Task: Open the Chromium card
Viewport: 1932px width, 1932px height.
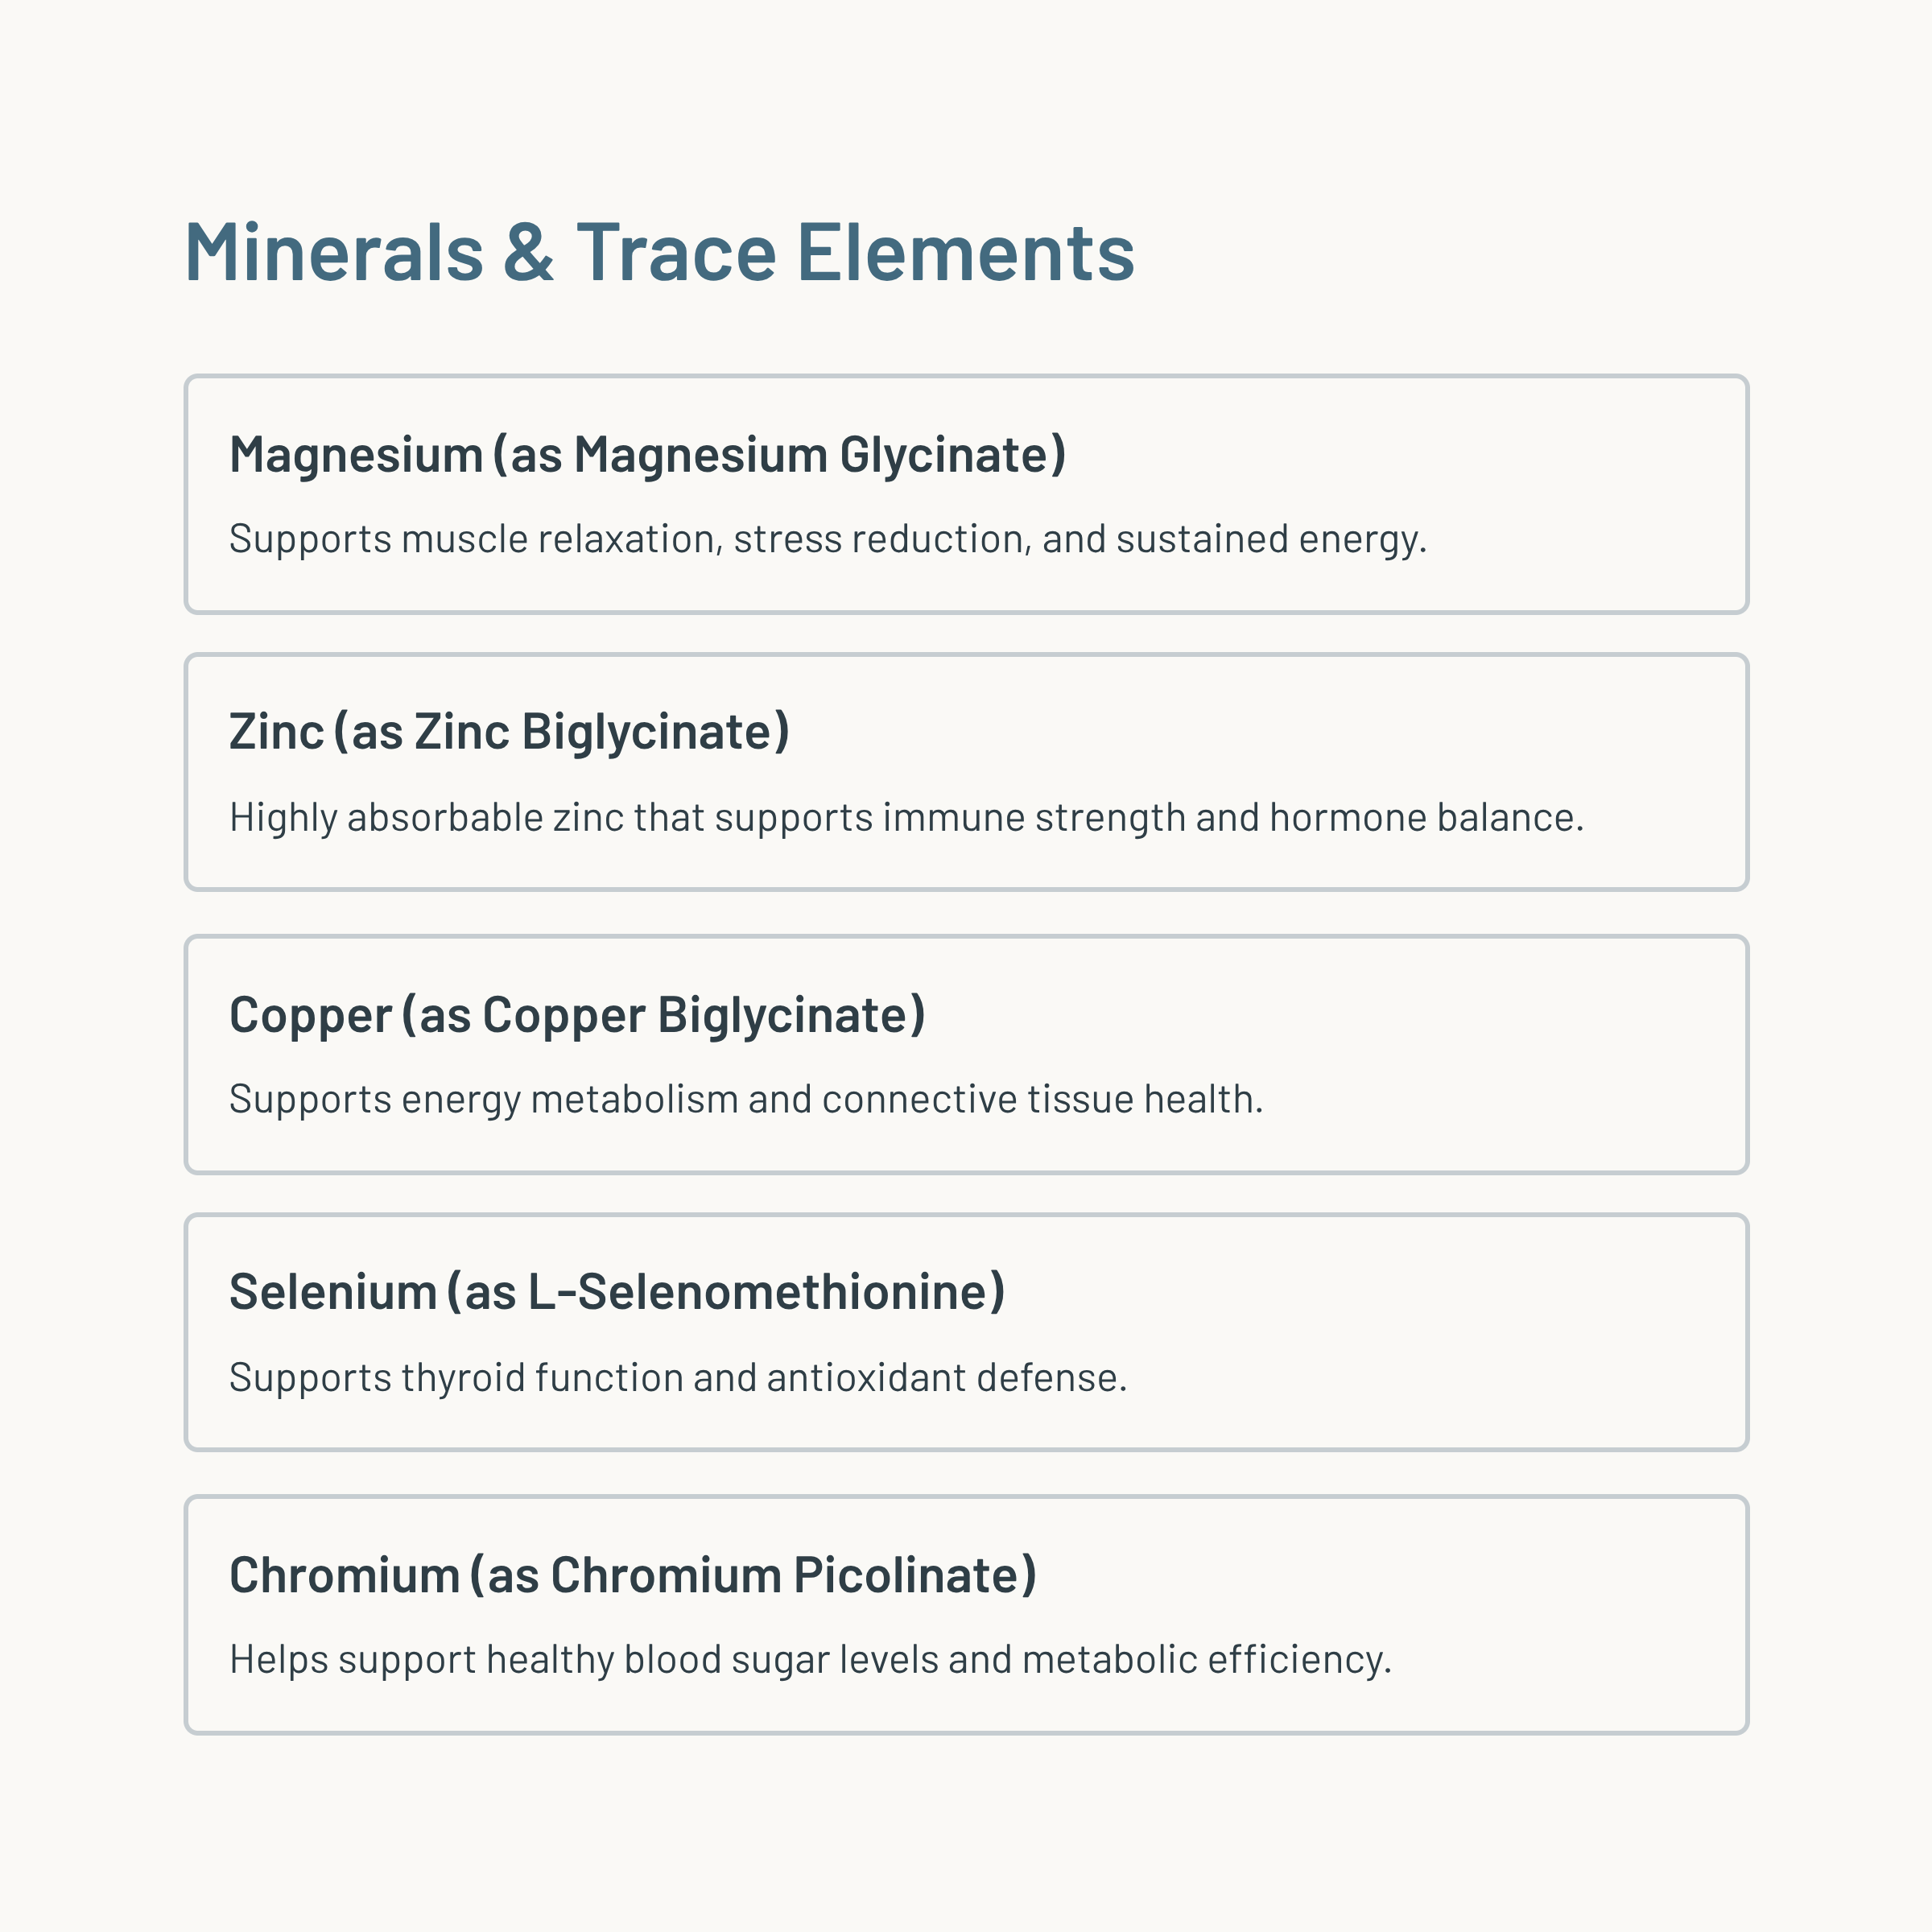Action: click(966, 1615)
